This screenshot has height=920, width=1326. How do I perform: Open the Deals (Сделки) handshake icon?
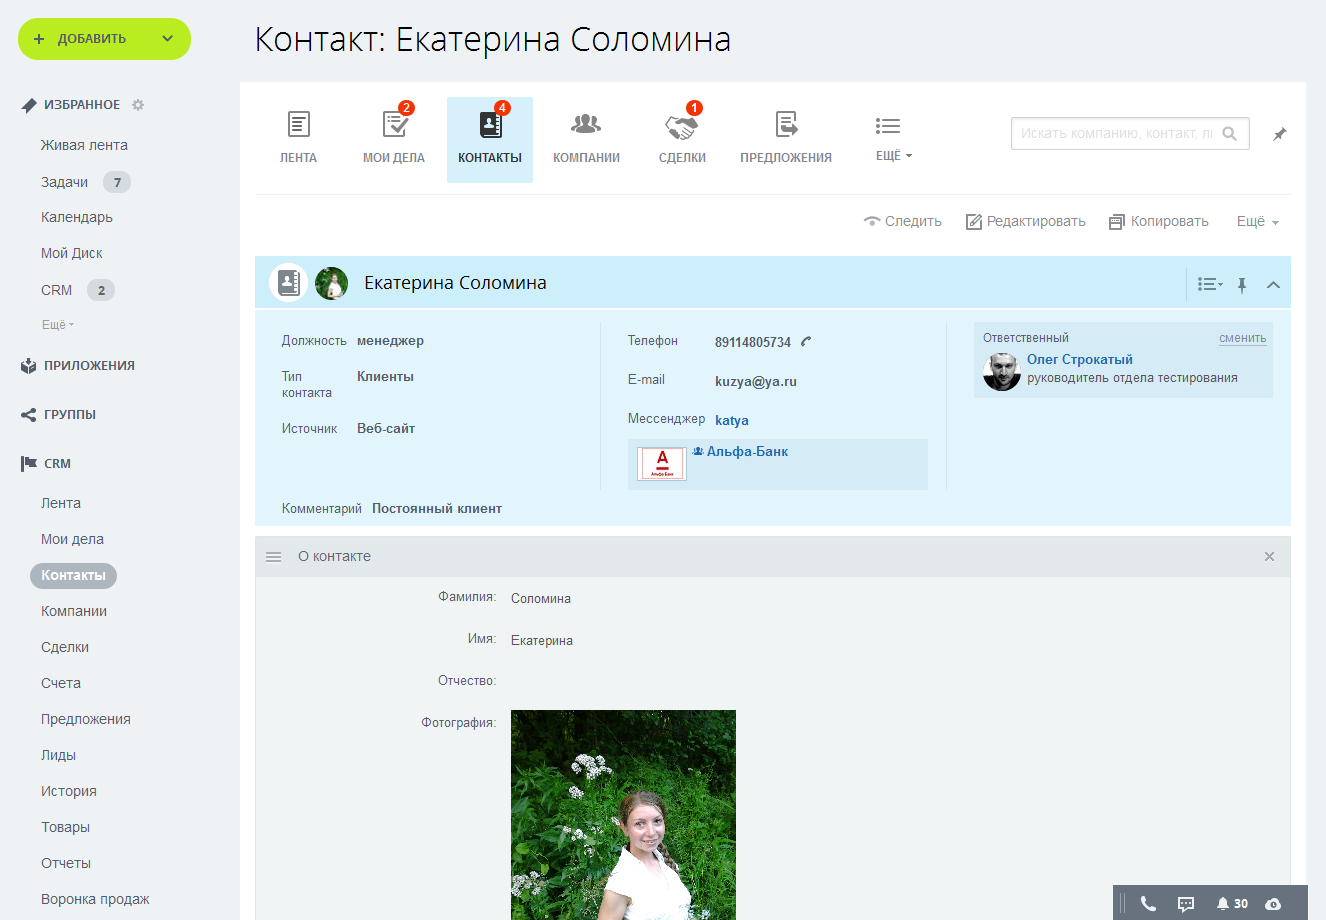(682, 126)
